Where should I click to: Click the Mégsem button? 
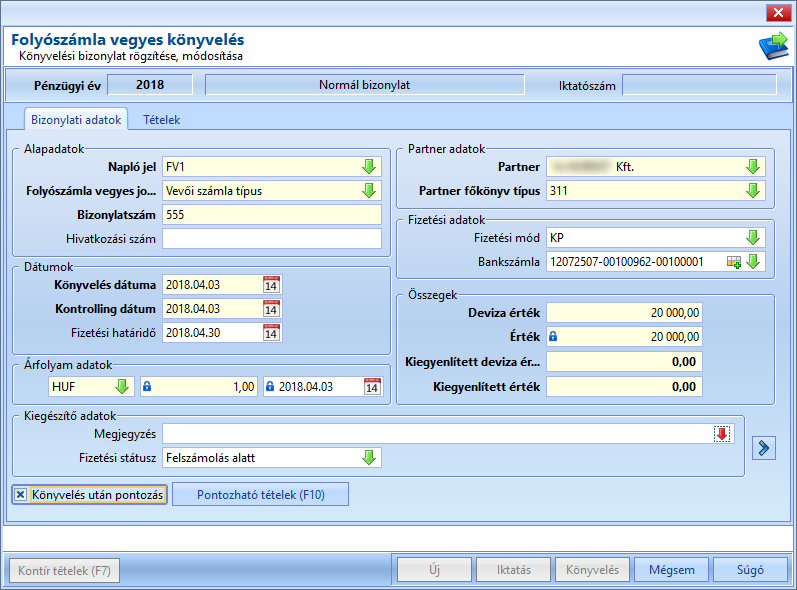tap(671, 570)
